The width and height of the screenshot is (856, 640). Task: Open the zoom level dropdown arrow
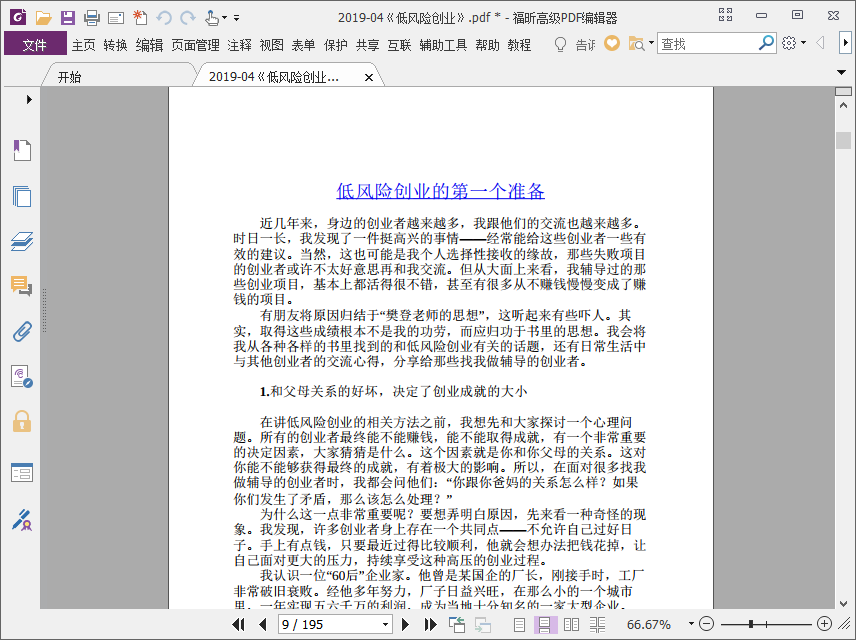pyautogui.click(x=691, y=624)
